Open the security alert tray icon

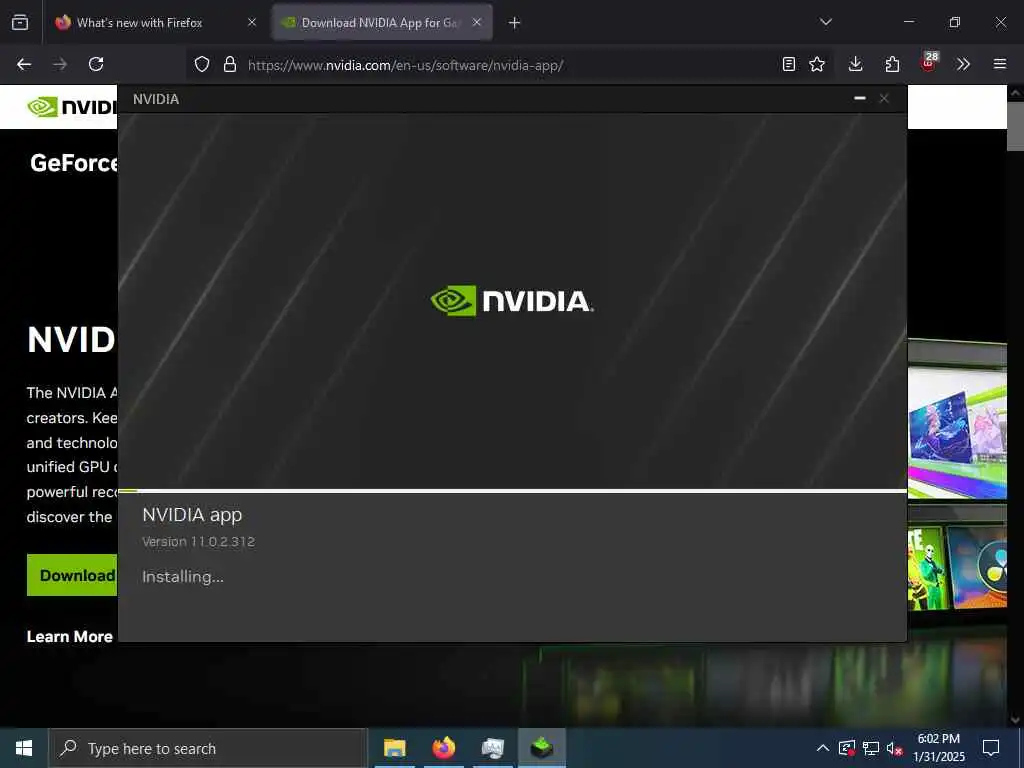(x=847, y=748)
